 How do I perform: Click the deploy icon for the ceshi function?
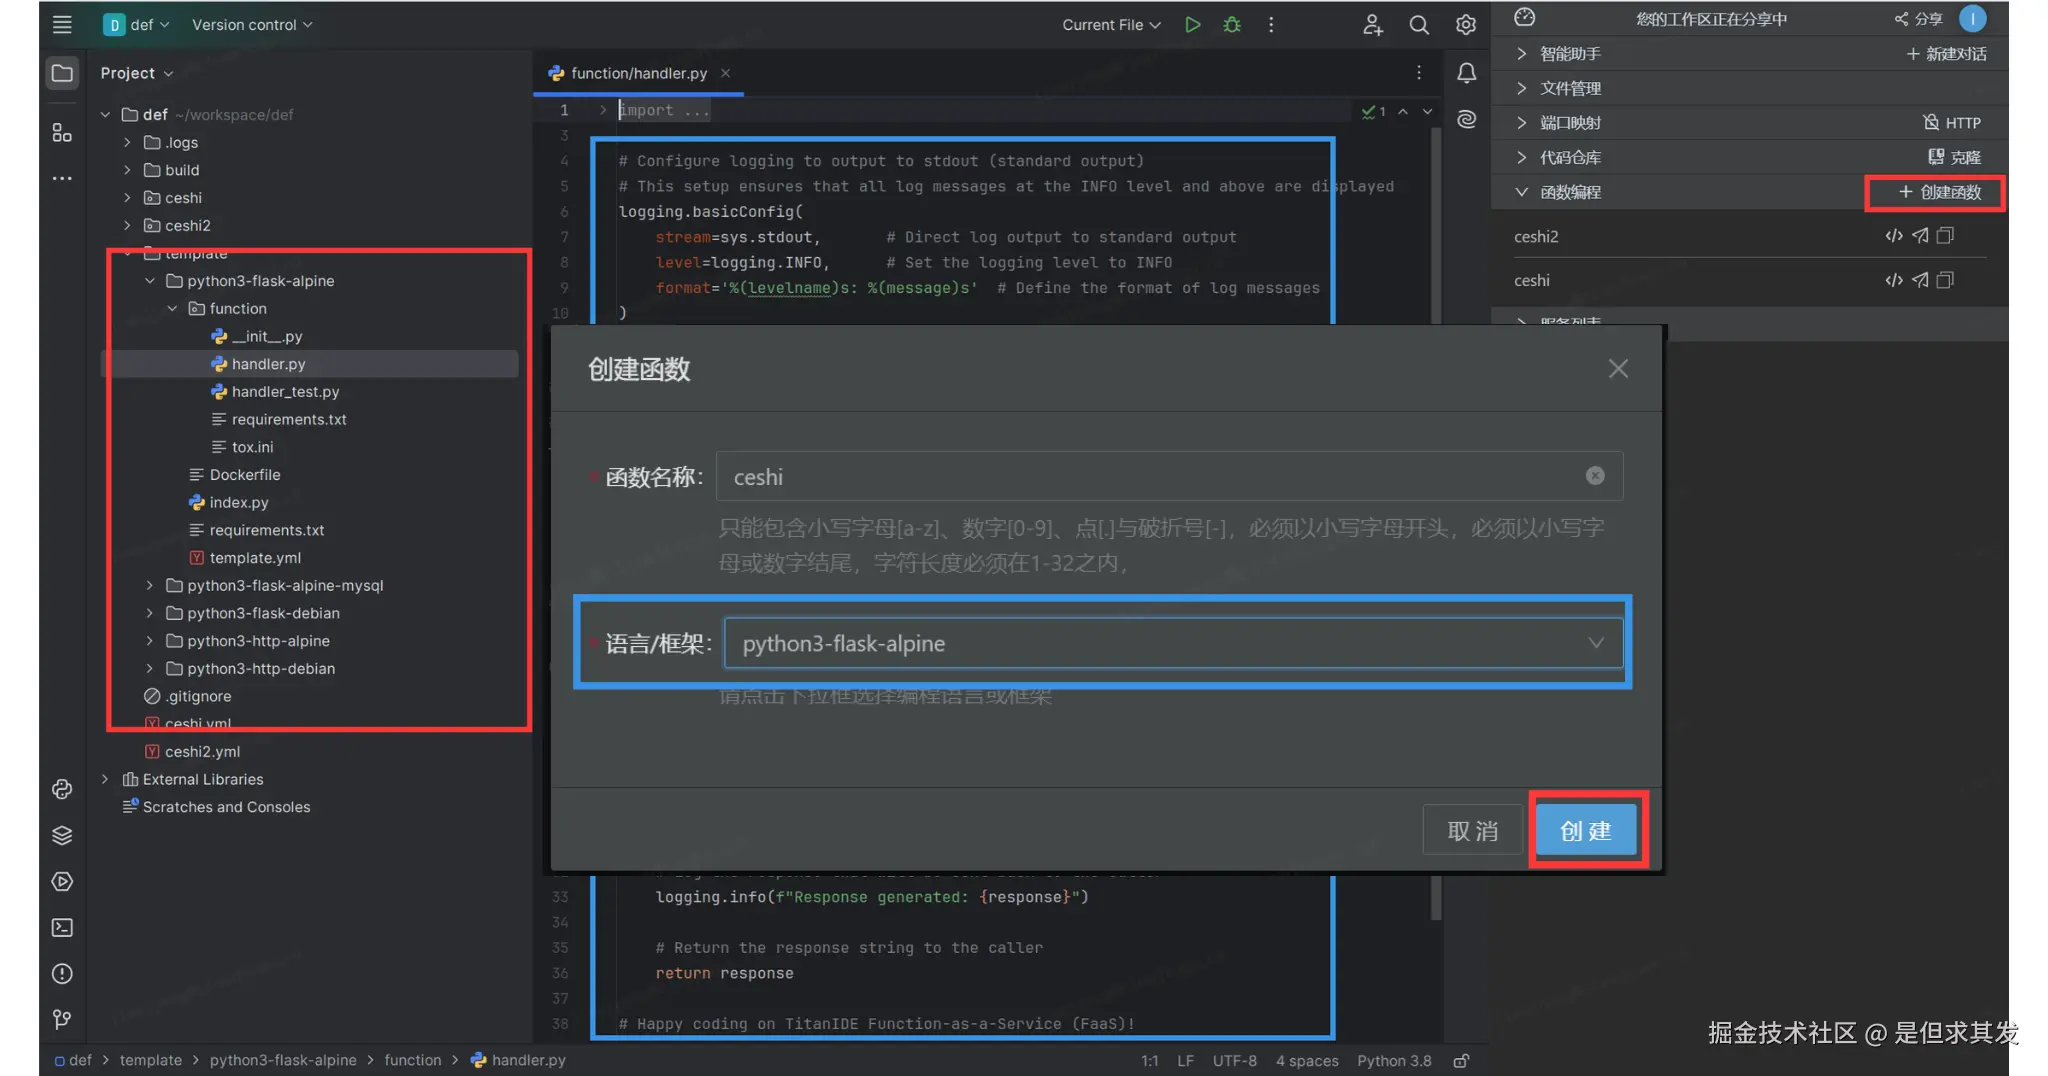[1919, 280]
